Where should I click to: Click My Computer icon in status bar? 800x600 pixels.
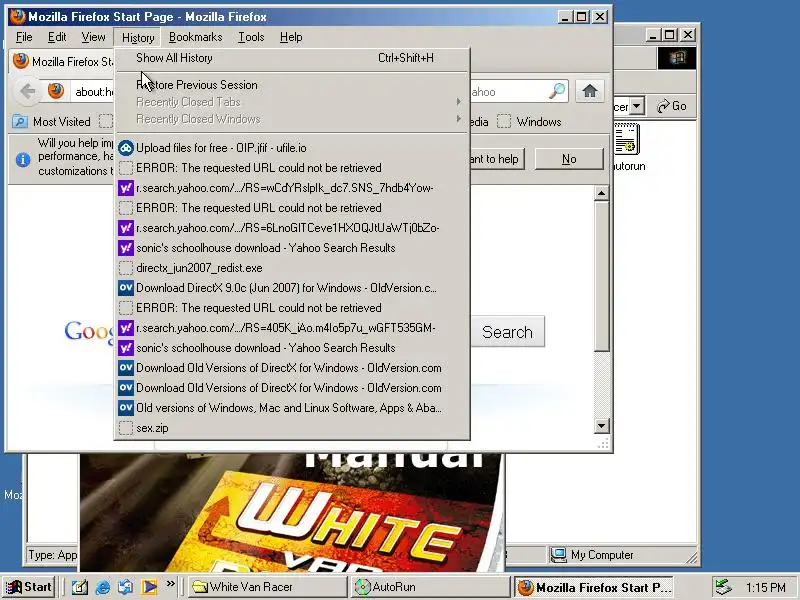point(559,555)
